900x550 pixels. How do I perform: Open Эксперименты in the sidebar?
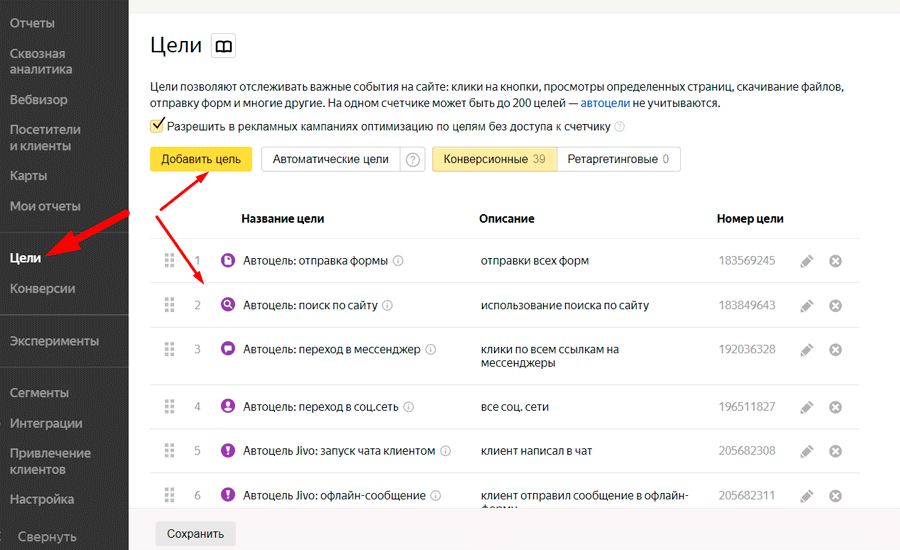click(54, 341)
